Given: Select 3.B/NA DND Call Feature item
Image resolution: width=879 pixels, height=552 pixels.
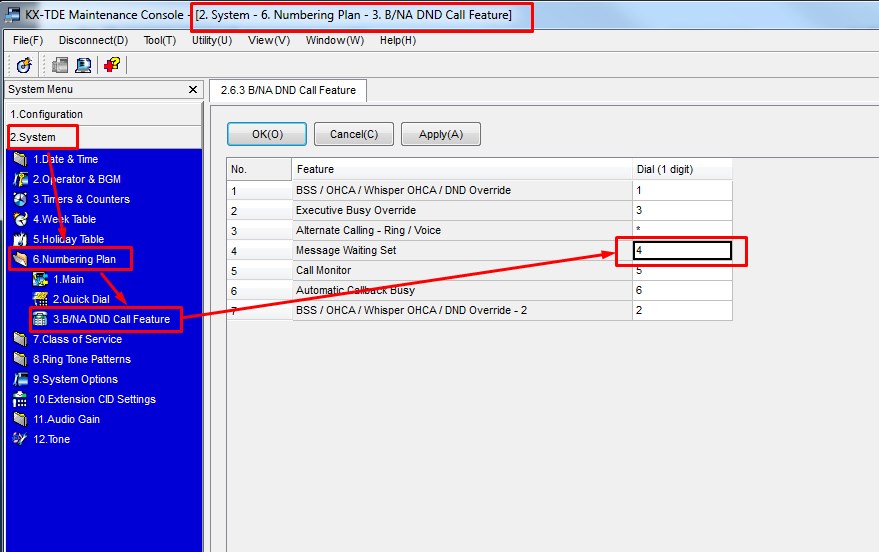Looking at the screenshot, I should (x=111, y=319).
